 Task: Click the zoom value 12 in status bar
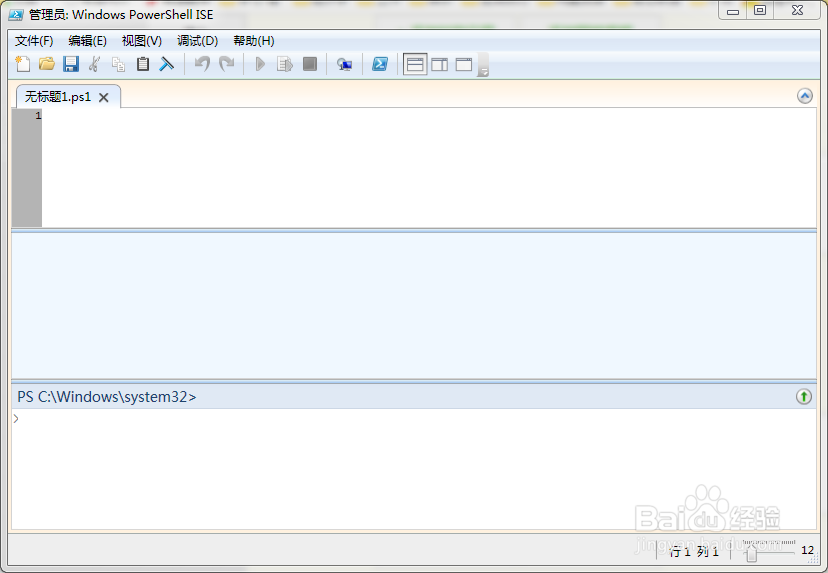coord(807,550)
